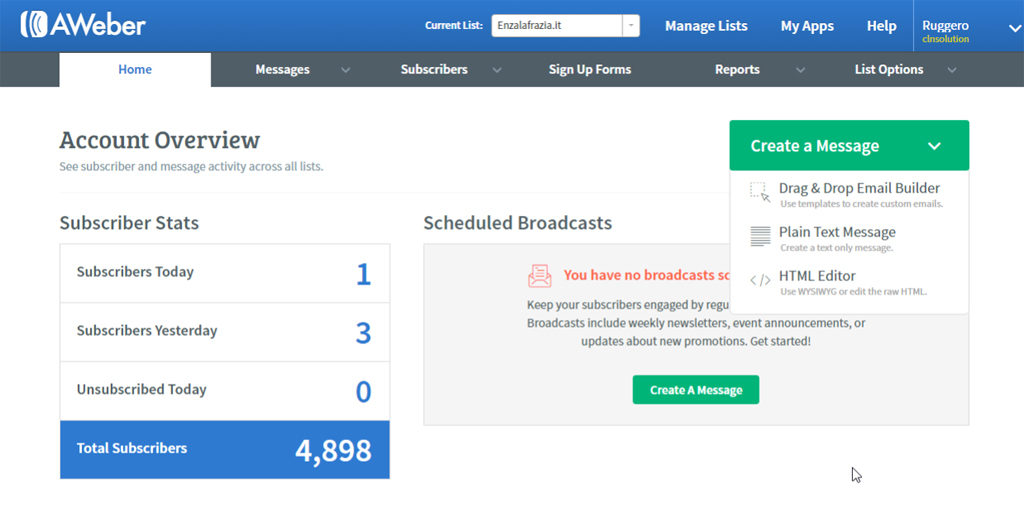Click the HTML Editor code brackets icon
1024x517 pixels.
[x=760, y=281]
